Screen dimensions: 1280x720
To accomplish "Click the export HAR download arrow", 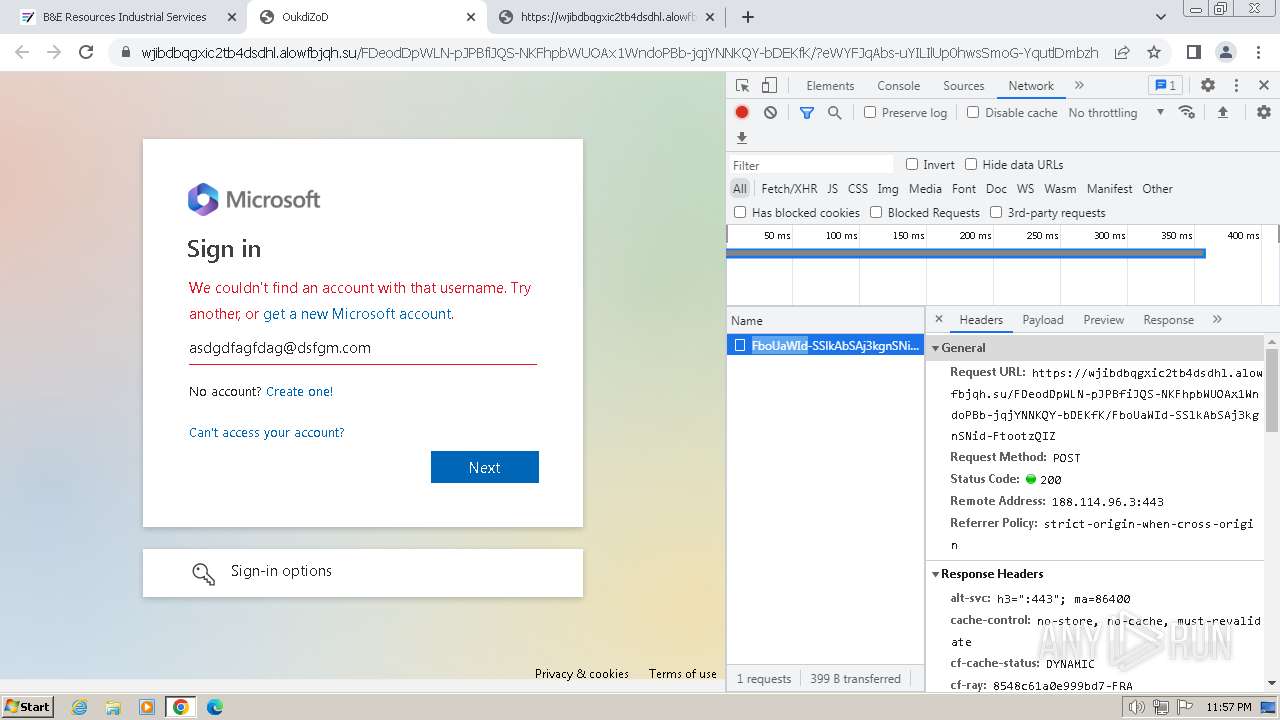I will 742,138.
